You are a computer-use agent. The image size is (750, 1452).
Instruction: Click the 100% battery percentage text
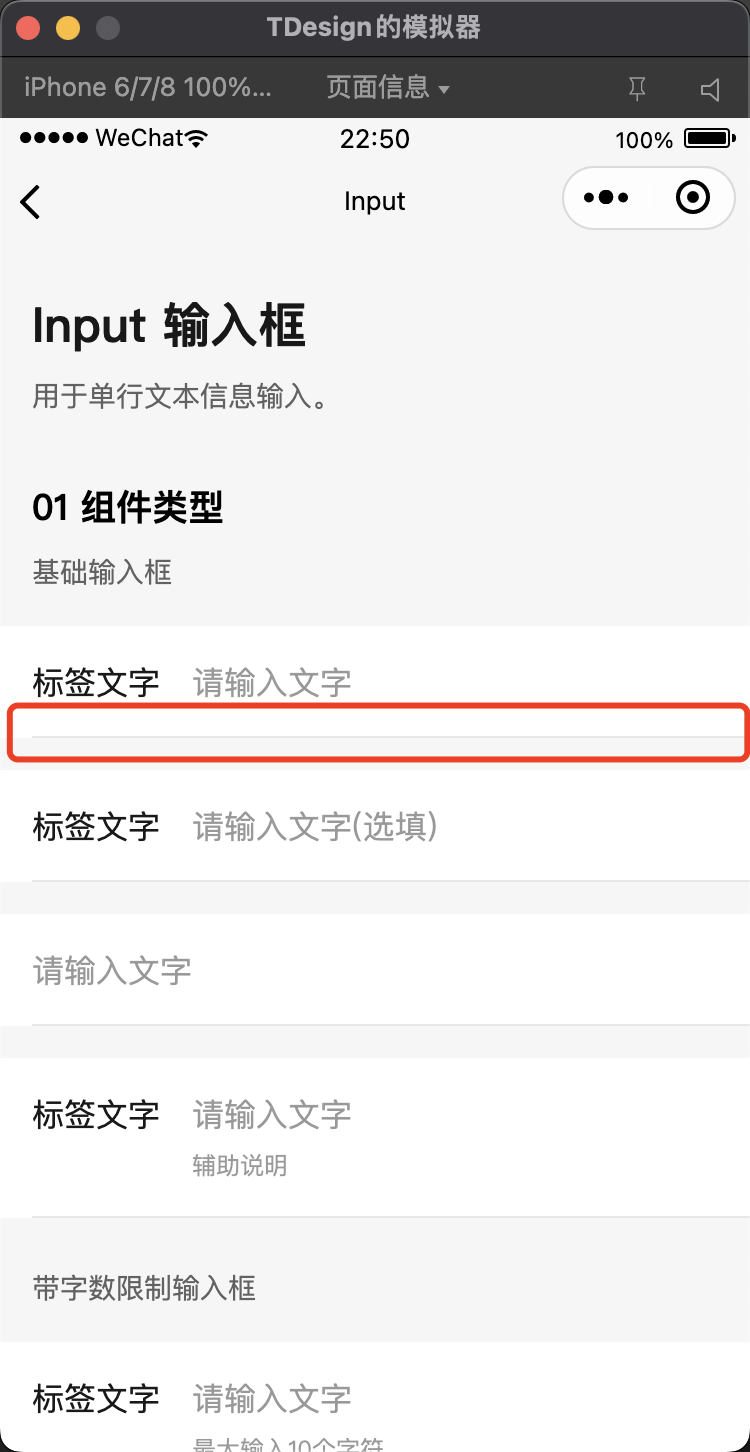click(646, 140)
